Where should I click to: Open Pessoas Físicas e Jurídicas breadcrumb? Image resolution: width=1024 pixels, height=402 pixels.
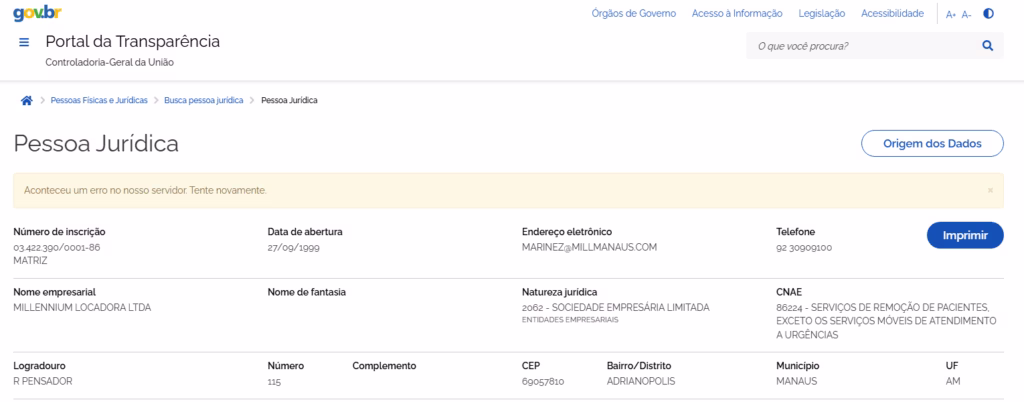click(99, 100)
